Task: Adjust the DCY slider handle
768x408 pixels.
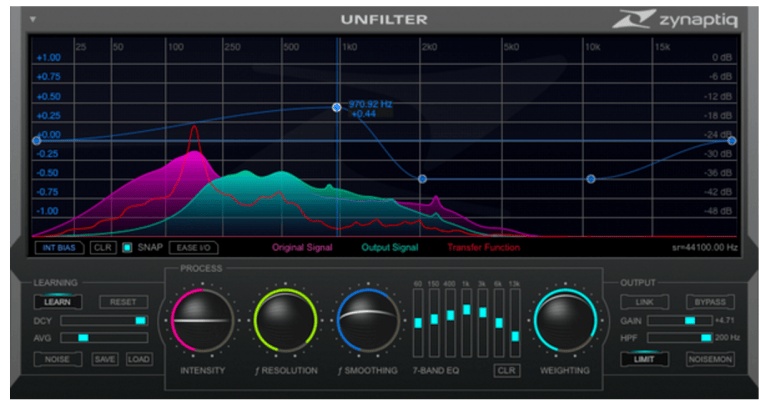Action: pyautogui.click(x=141, y=321)
